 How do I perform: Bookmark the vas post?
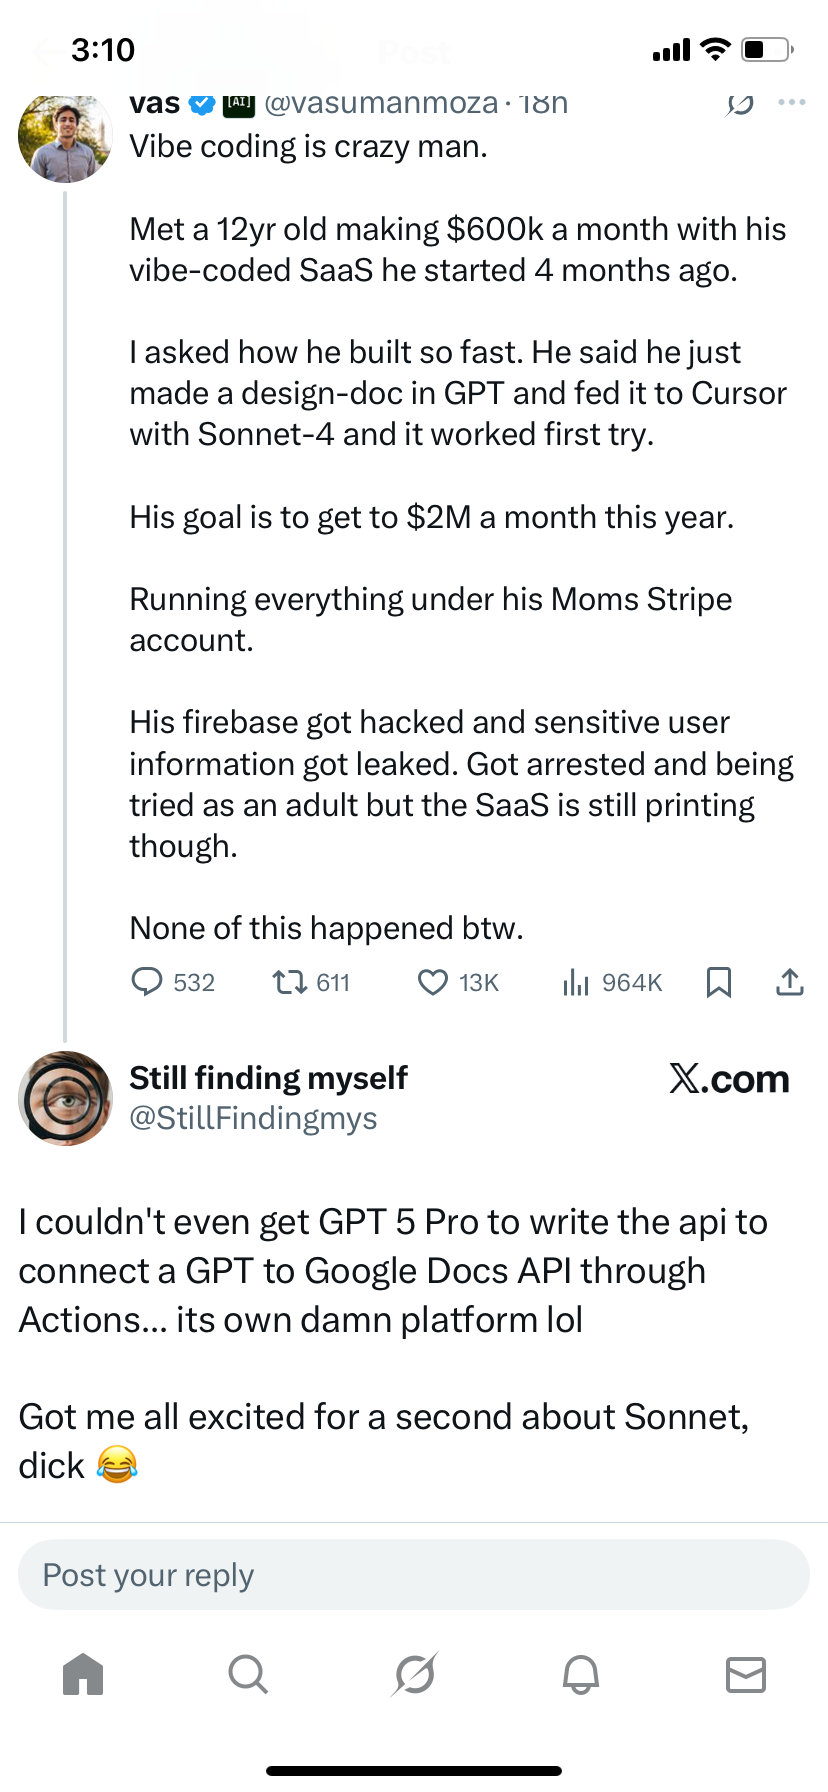(718, 982)
